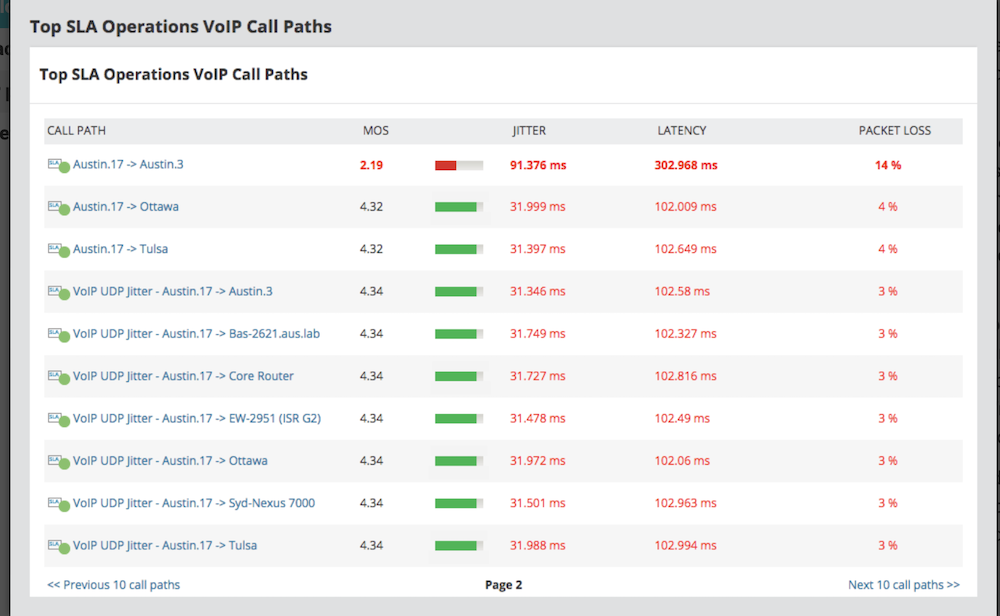Viewport: 1000px width, 616px height.
Task: Click the PACKET LOSS column header
Action: click(x=894, y=131)
